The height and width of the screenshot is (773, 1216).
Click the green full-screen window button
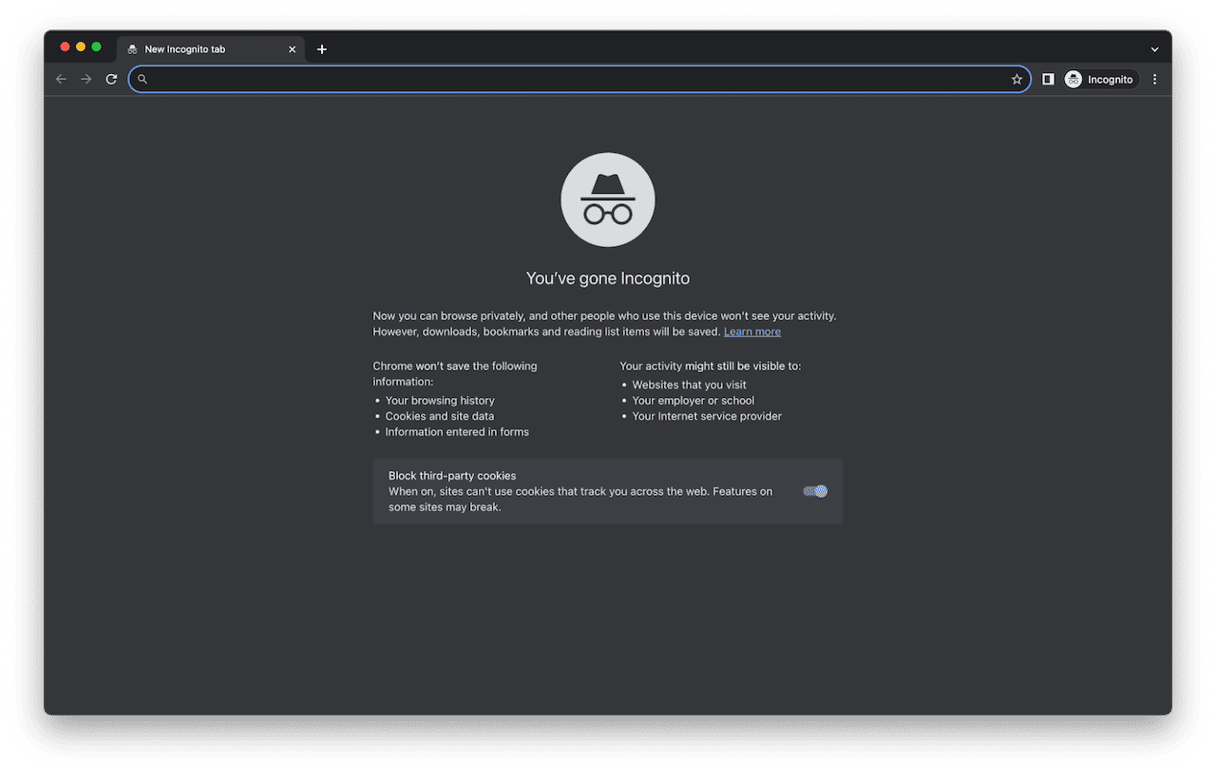pos(97,47)
